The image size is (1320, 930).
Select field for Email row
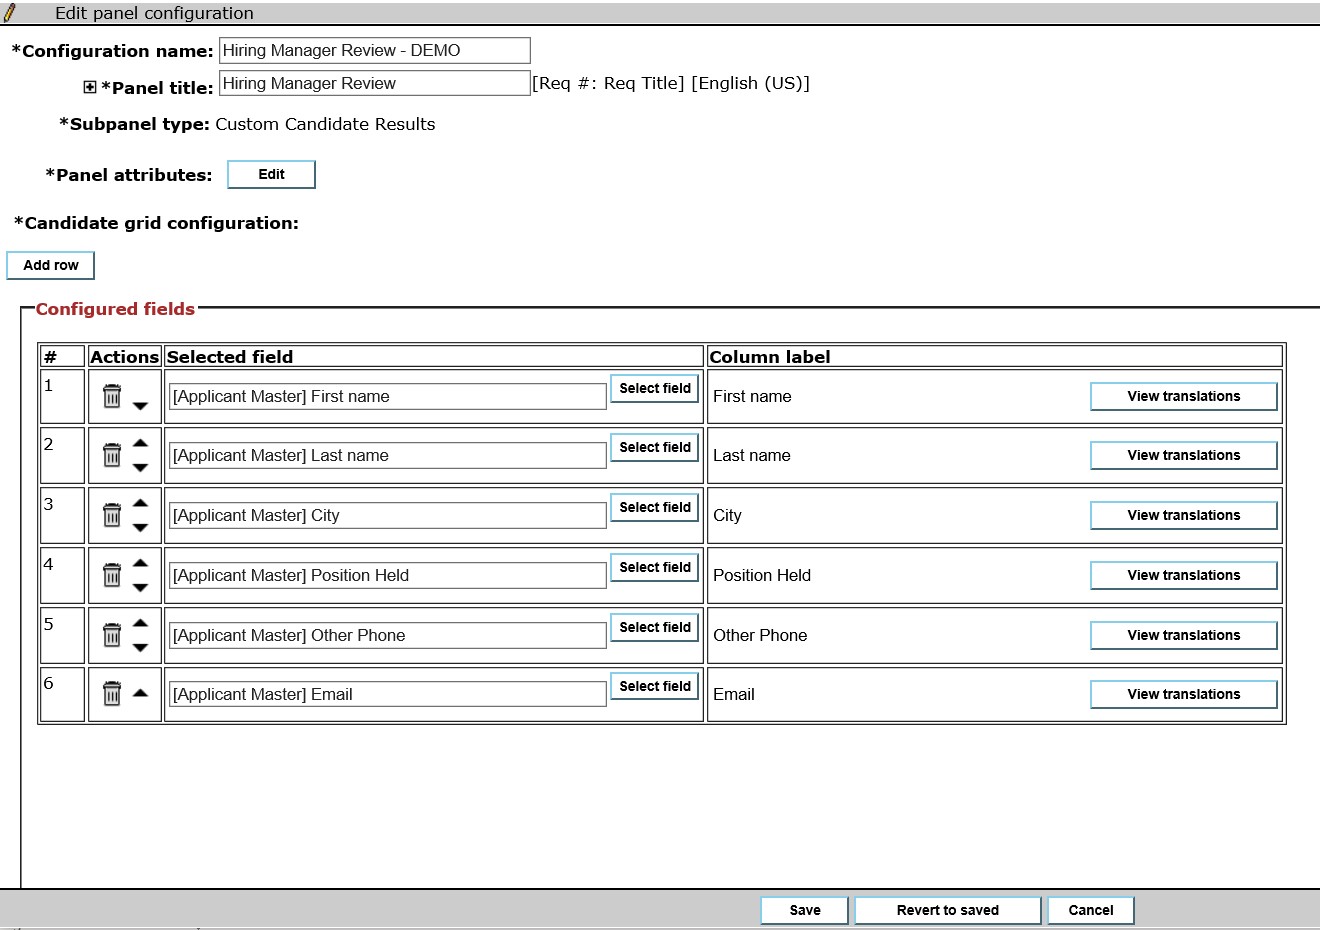(x=655, y=686)
